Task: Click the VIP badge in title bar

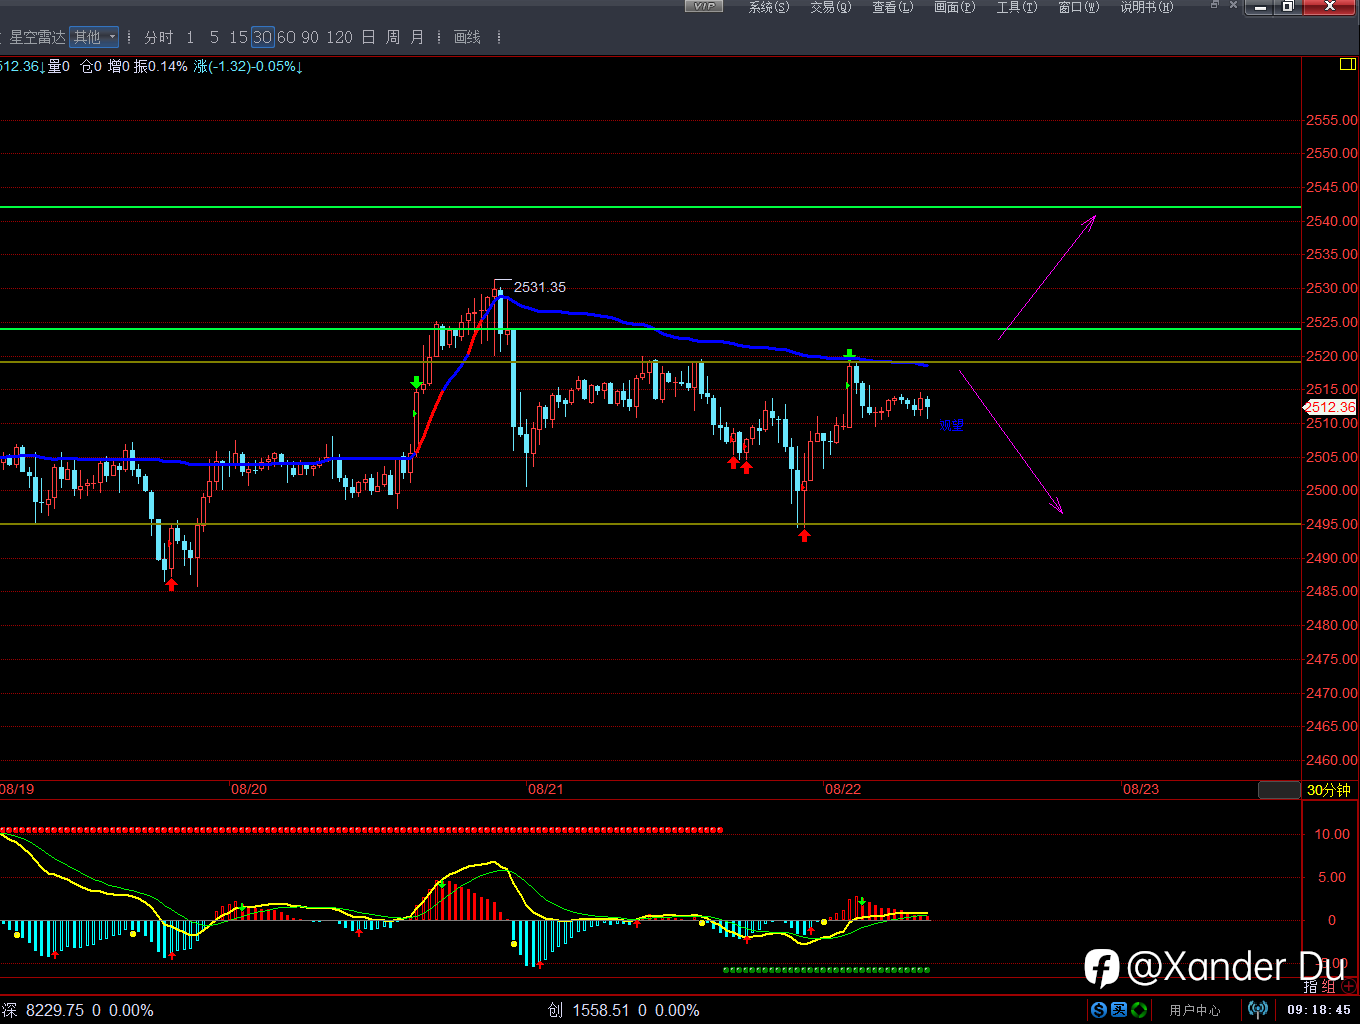Action: coord(704,7)
